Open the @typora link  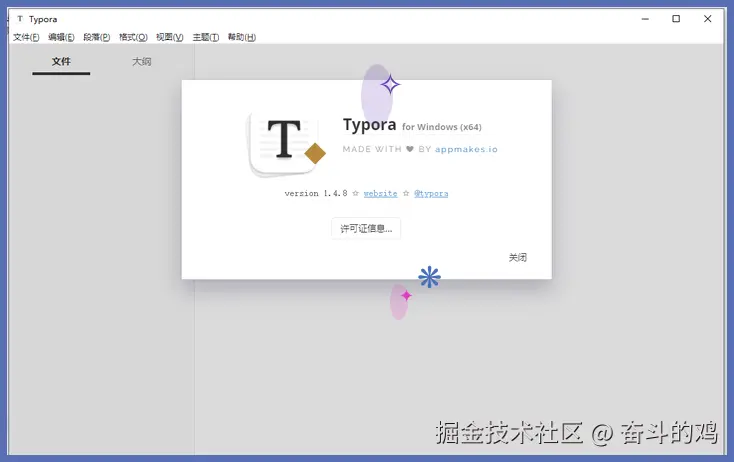[431, 193]
